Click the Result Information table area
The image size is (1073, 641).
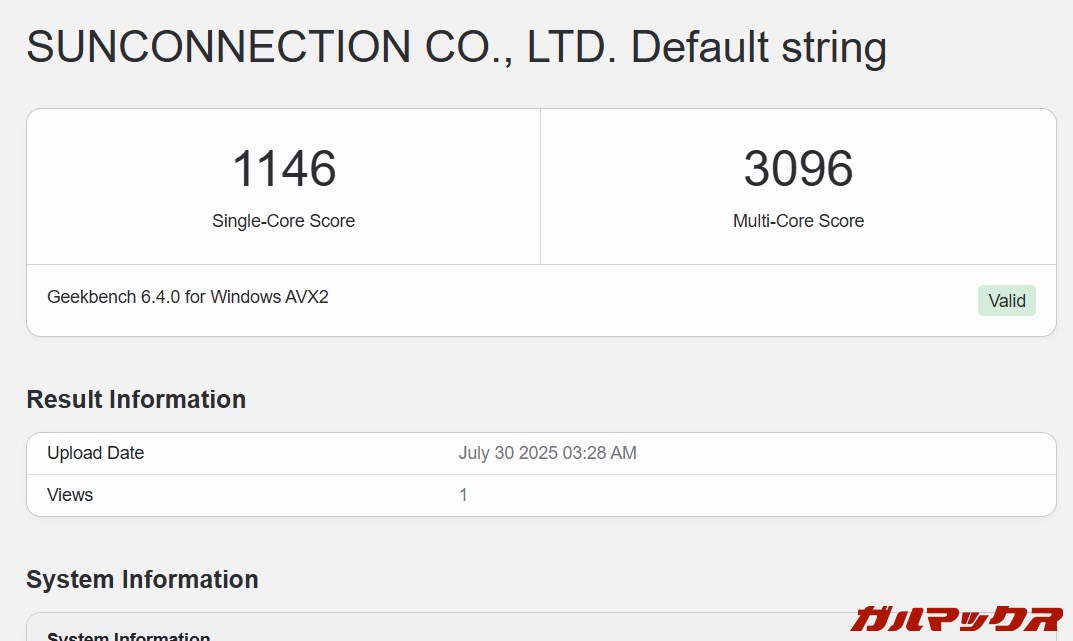point(540,473)
